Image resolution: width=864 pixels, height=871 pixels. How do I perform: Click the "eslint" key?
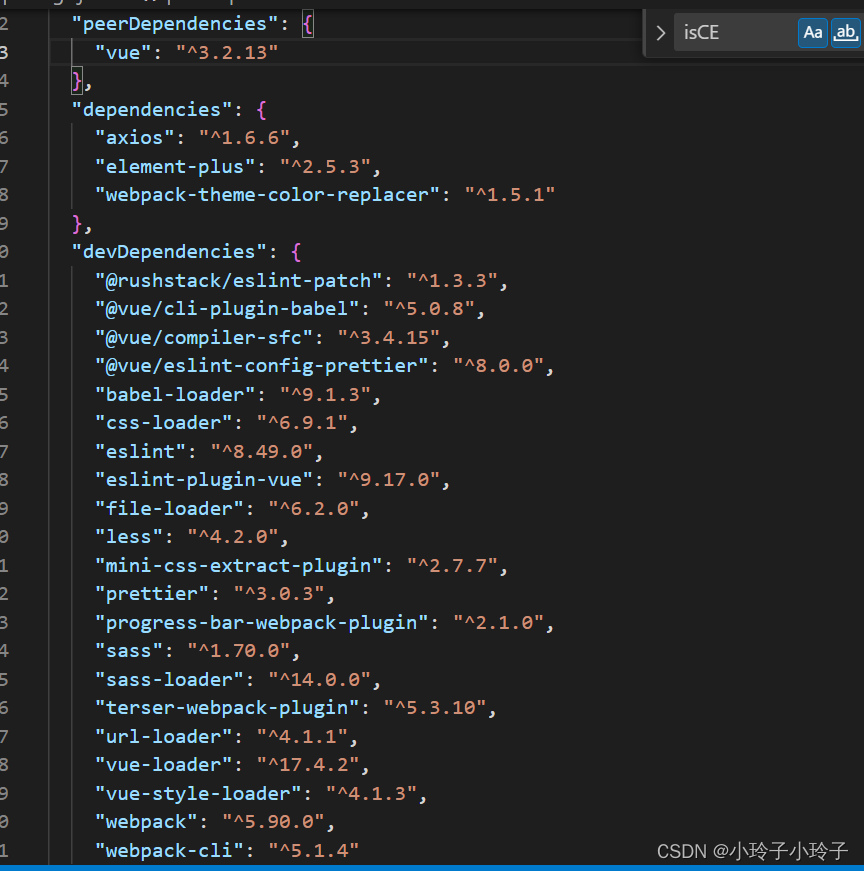140,452
